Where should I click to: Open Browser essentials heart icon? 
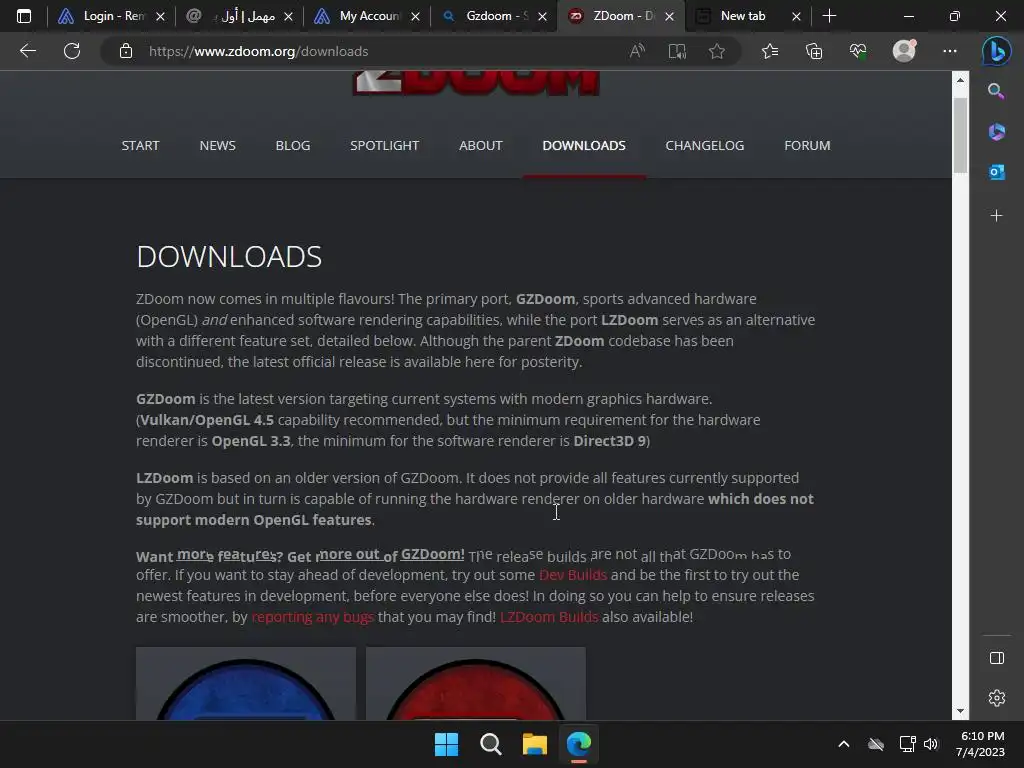point(858,51)
